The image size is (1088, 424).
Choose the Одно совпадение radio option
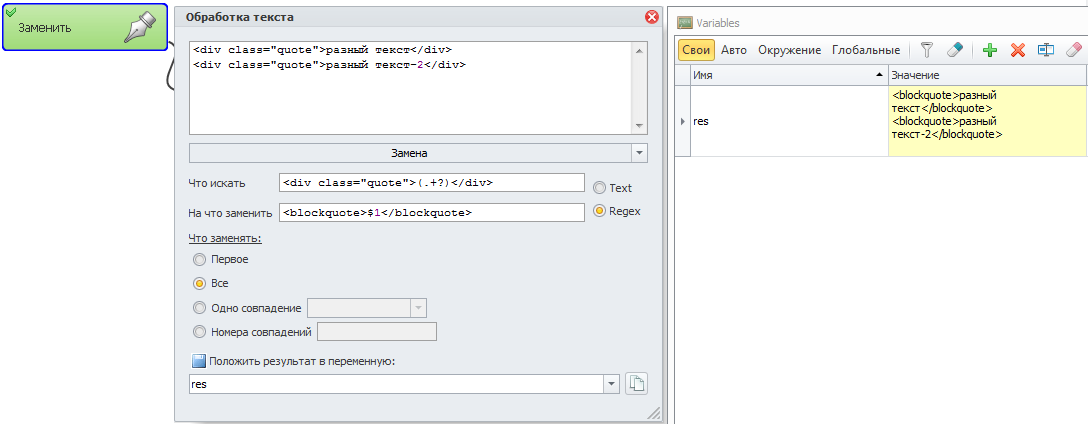(x=200, y=308)
